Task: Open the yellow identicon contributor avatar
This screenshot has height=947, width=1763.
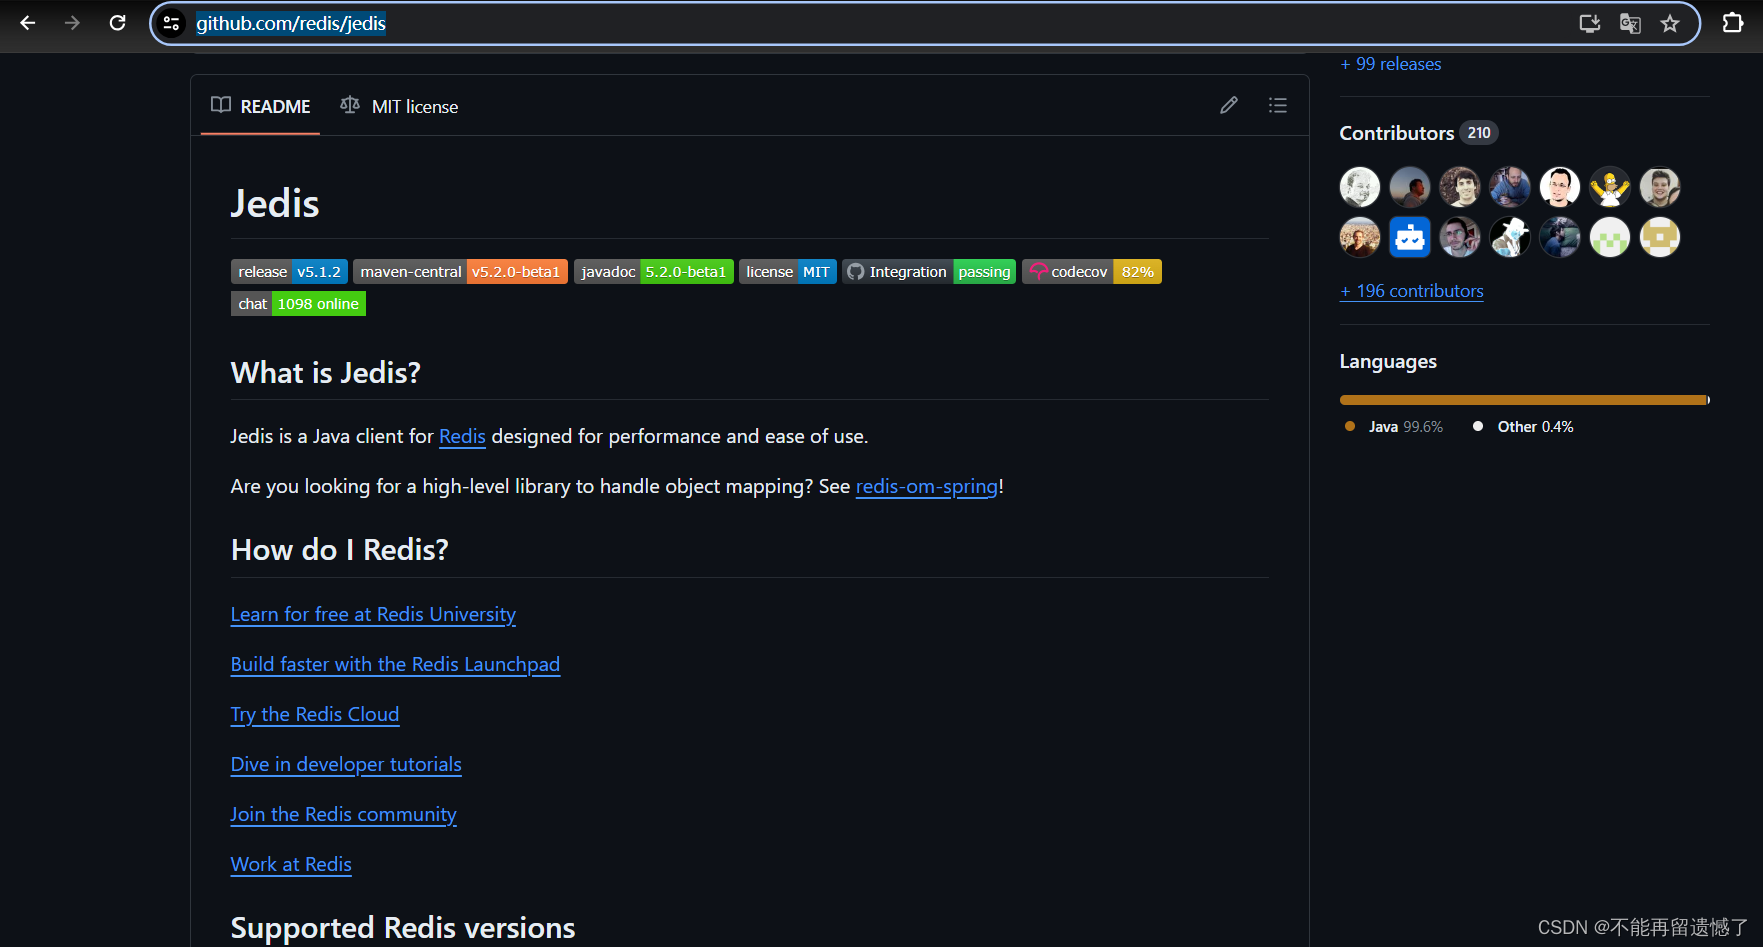Action: (x=1660, y=237)
